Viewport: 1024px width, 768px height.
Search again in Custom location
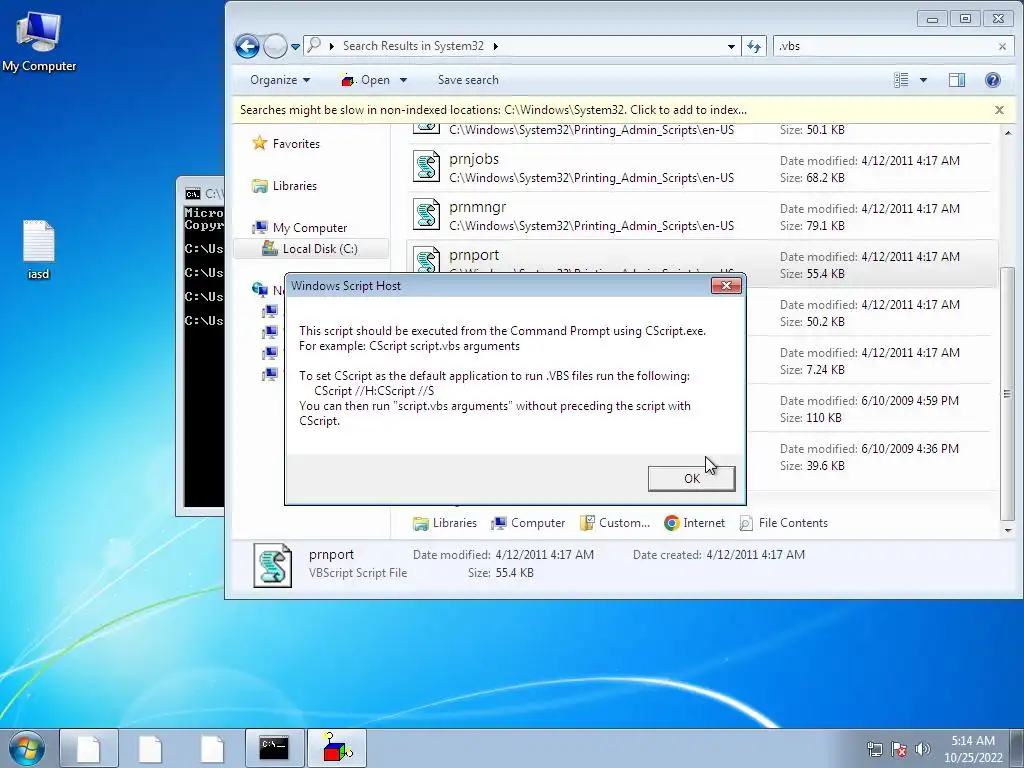(x=615, y=522)
